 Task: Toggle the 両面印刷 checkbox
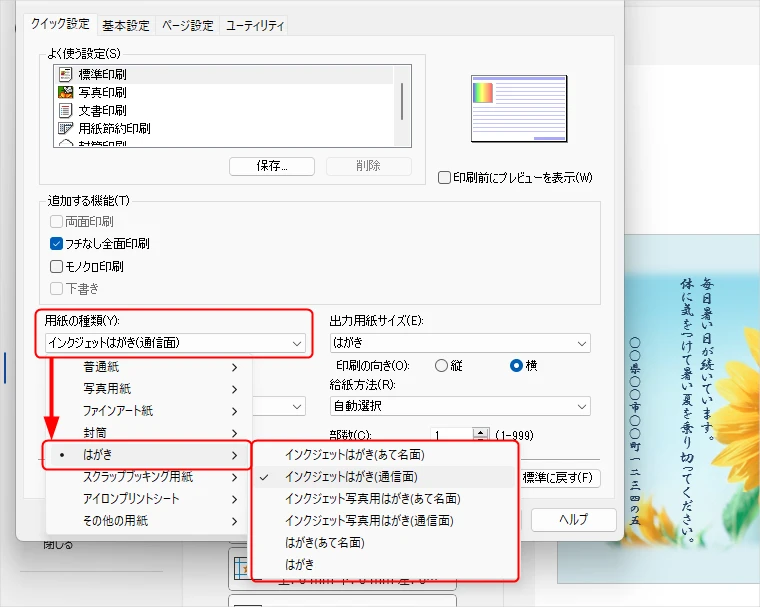(x=56, y=222)
